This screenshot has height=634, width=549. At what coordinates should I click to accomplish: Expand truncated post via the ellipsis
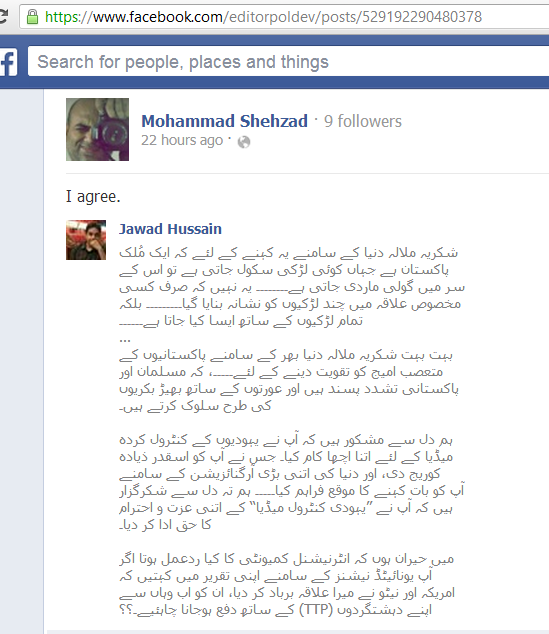click(x=125, y=339)
